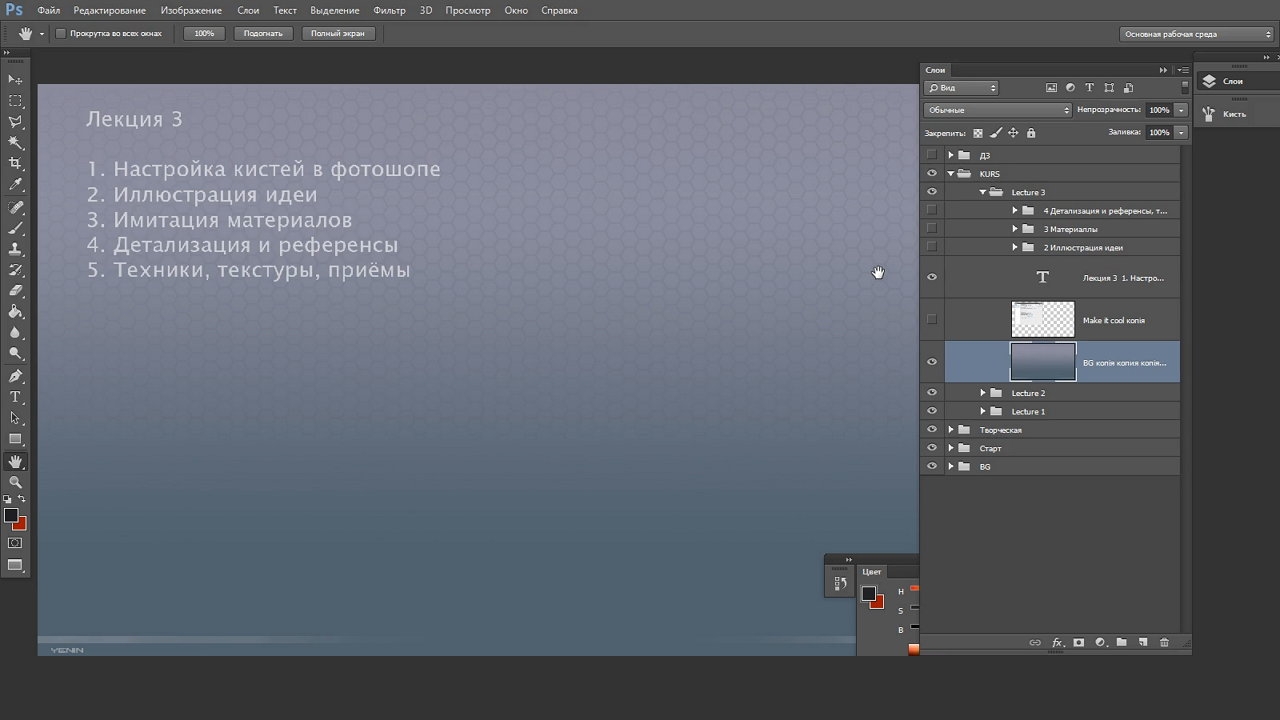1280x720 pixels.
Task: Set zoom to 100% via options button
Action: [204, 33]
